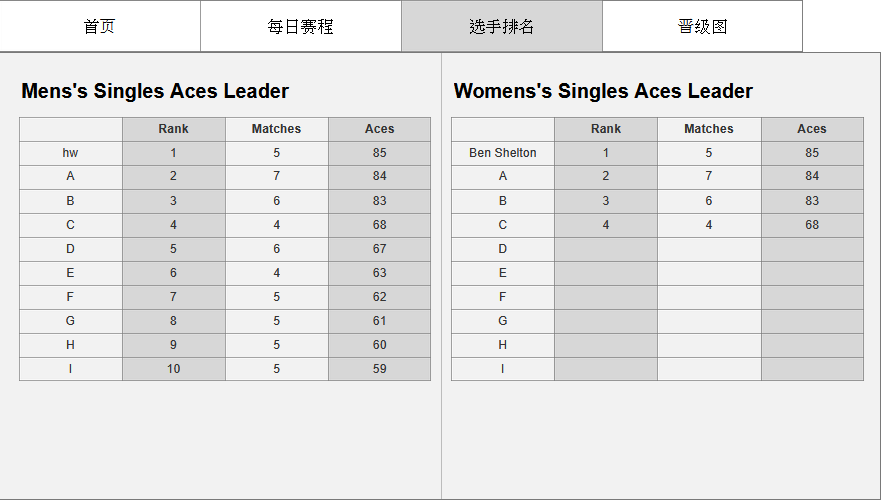Image resolution: width=881 pixels, height=500 pixels.
Task: Select Ben Shelton in Womens's table
Action: (503, 153)
